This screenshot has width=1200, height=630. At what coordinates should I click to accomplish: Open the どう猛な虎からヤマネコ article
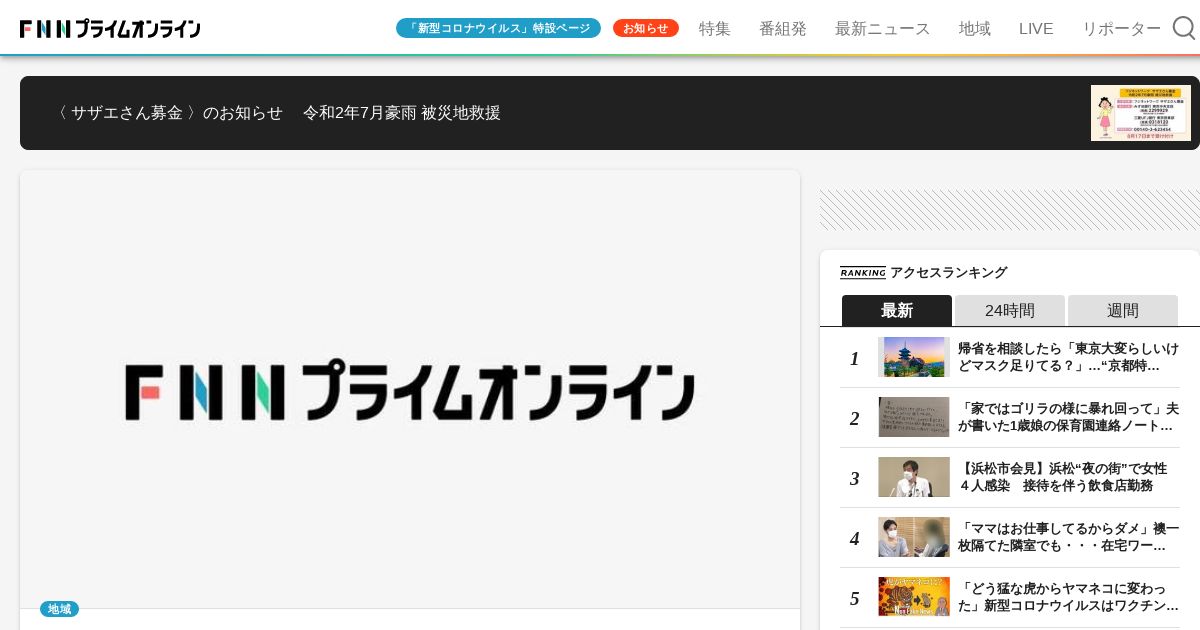coord(1068,597)
